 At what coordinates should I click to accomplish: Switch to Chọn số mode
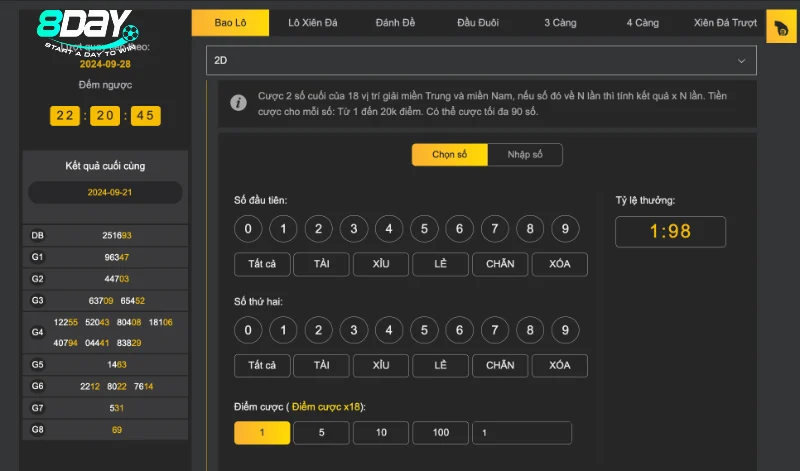449,155
